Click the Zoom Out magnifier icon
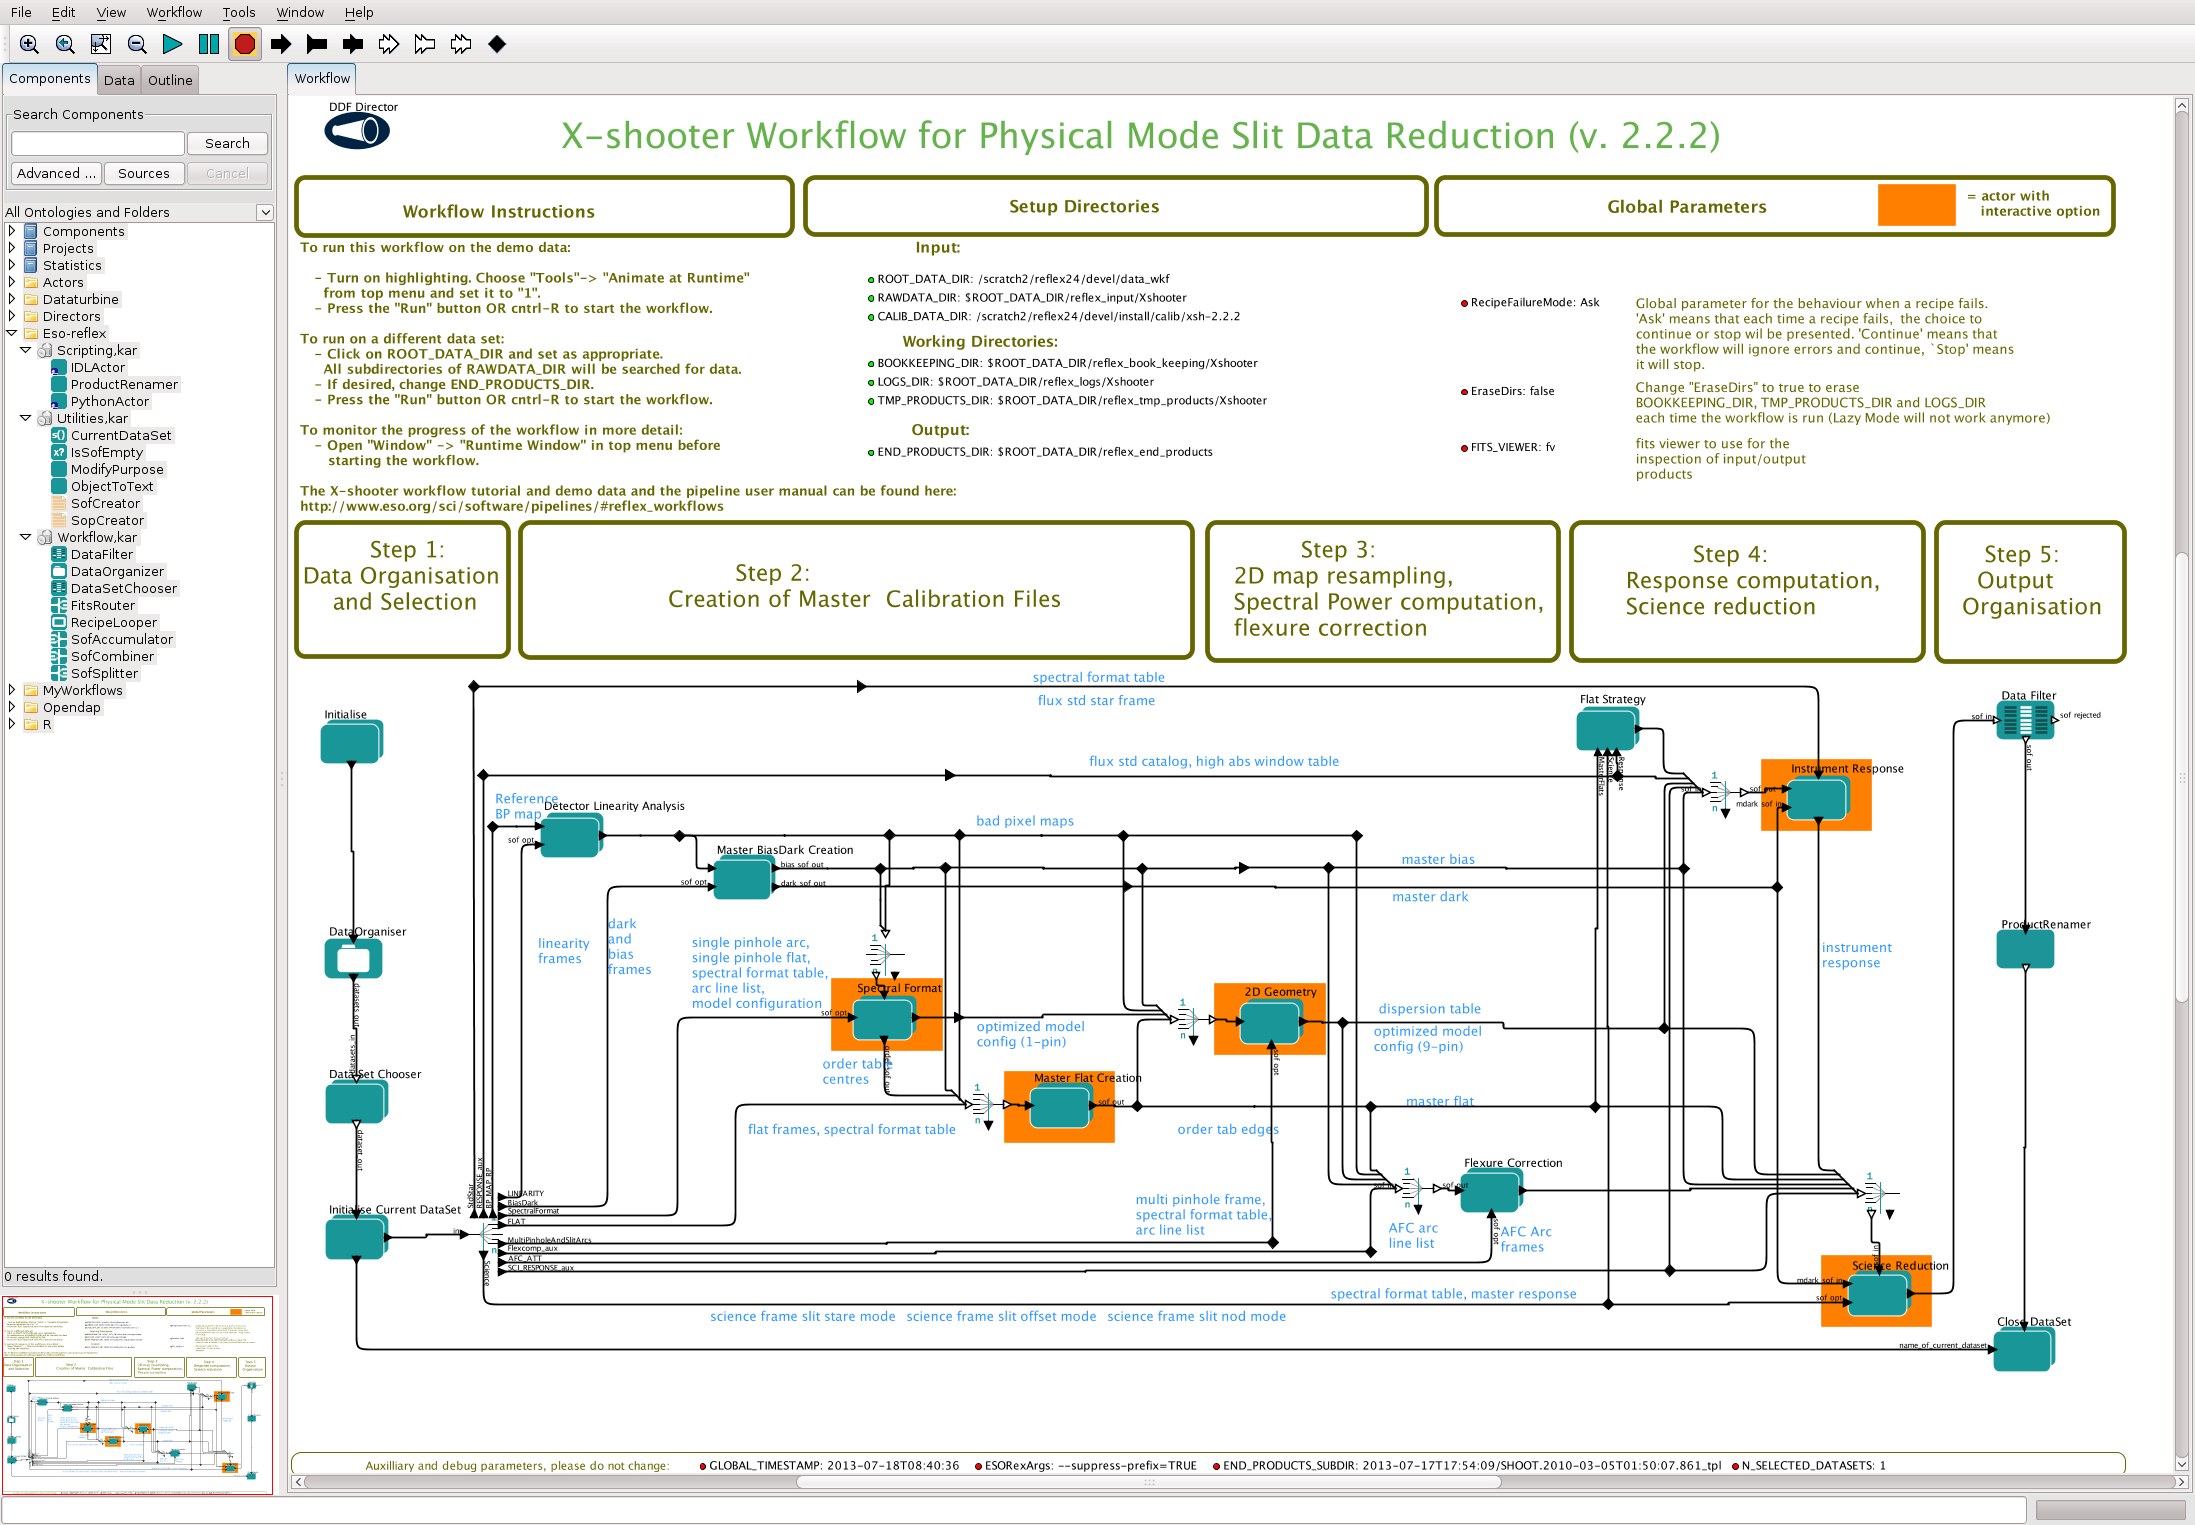 (x=137, y=44)
